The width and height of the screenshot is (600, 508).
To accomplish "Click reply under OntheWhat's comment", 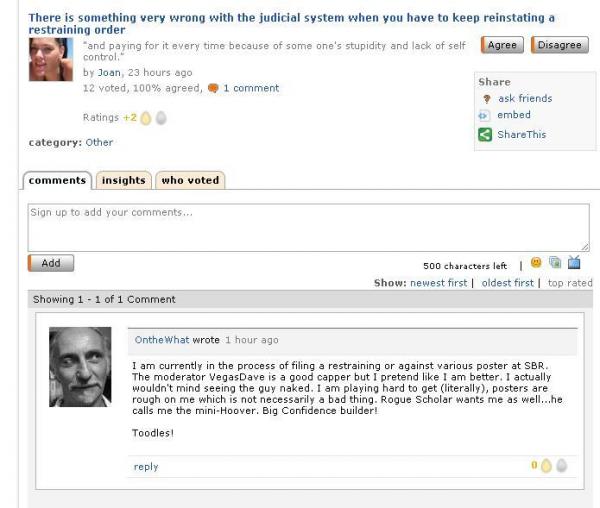I will (146, 467).
